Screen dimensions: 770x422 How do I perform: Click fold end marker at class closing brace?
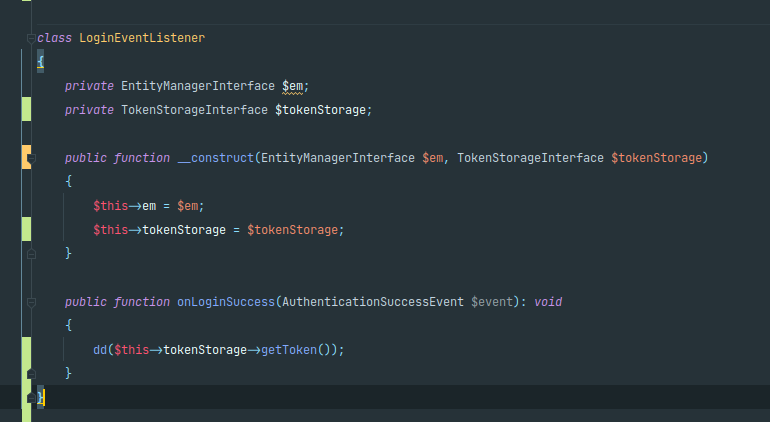pyautogui.click(x=31, y=397)
